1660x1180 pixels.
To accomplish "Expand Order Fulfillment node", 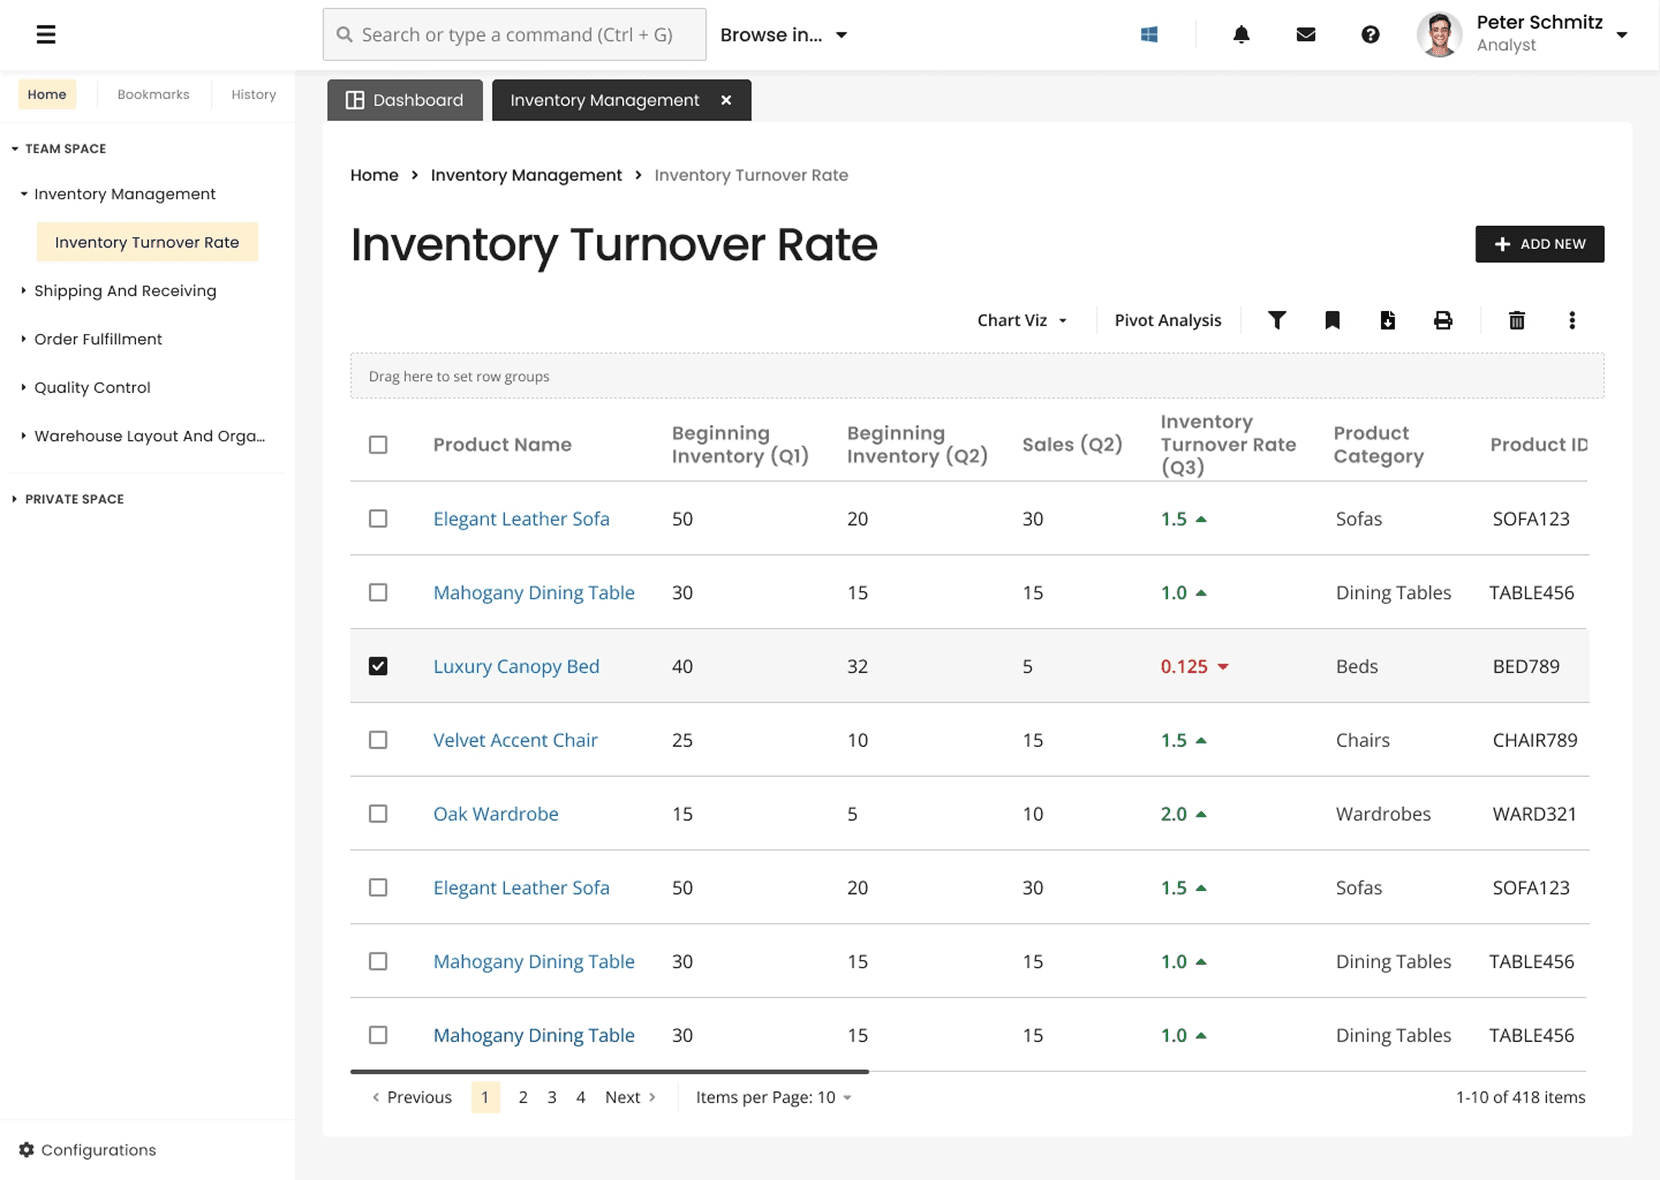I will click(24, 339).
